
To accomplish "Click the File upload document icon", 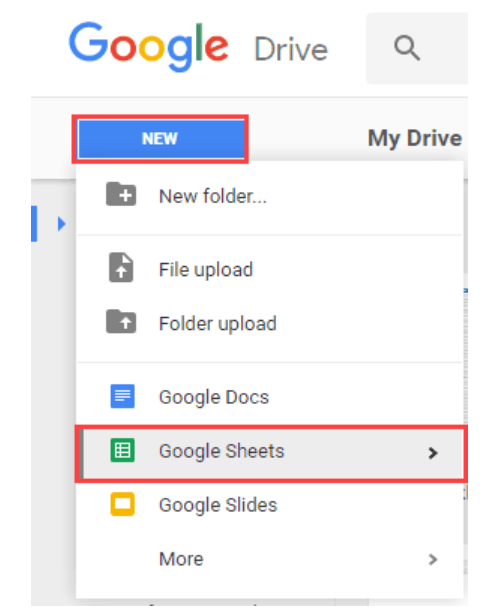I will [121, 268].
